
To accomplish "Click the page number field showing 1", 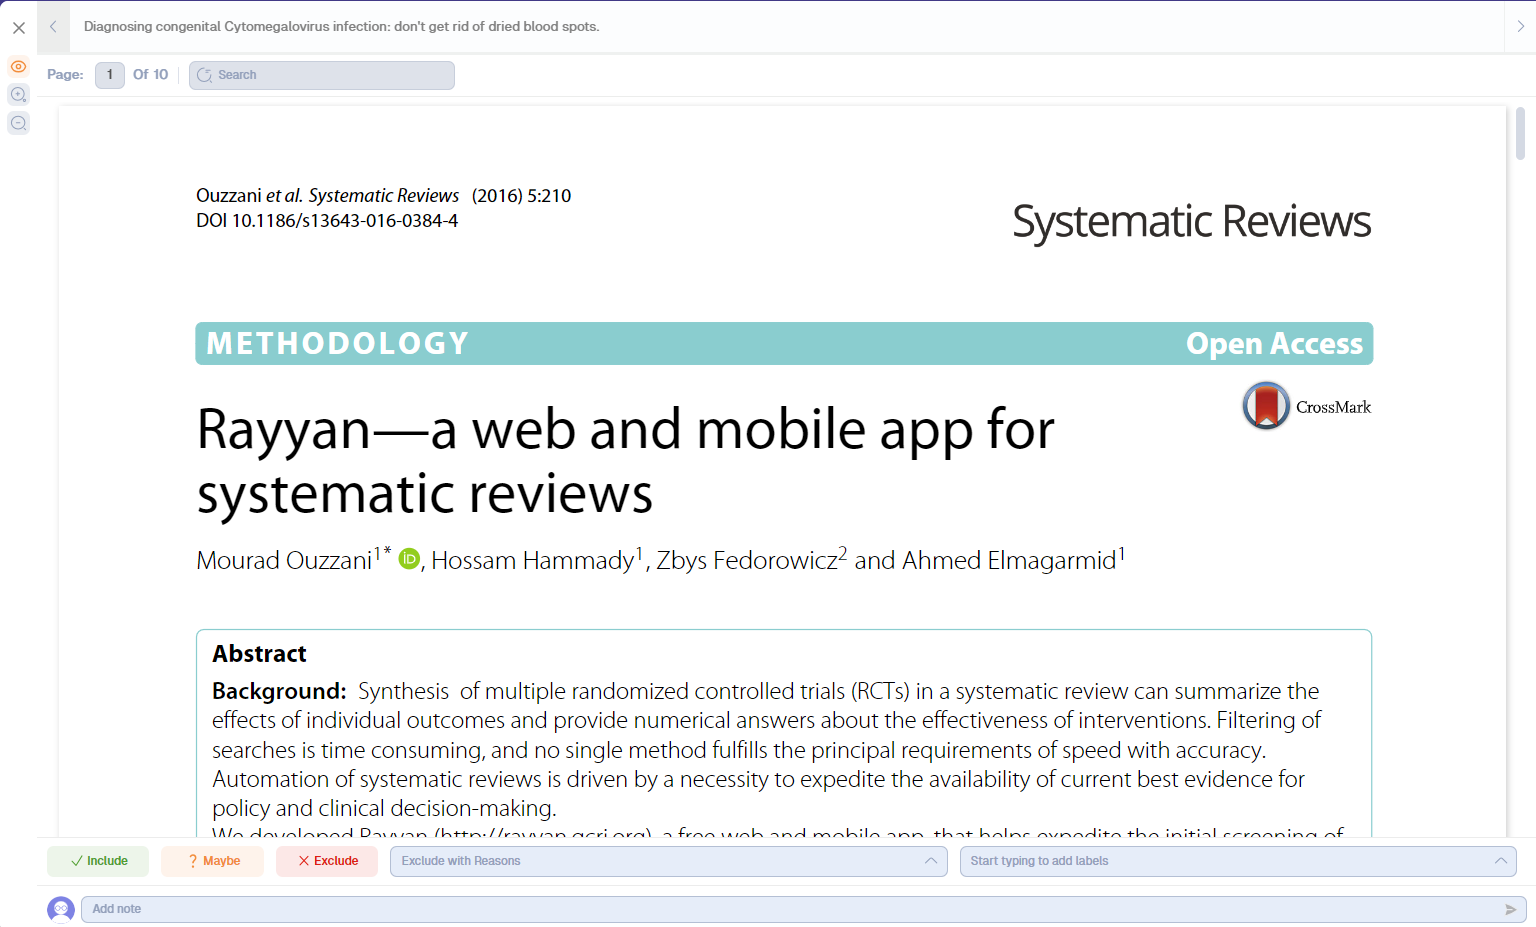I will click(x=110, y=75).
